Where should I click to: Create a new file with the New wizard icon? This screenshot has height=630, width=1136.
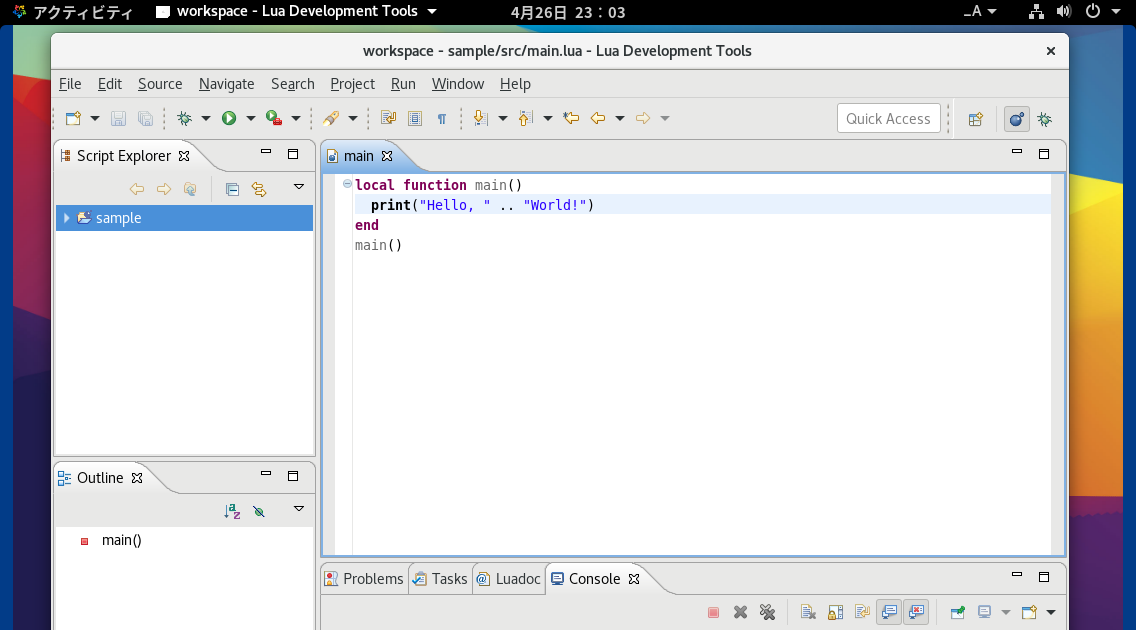[71, 118]
